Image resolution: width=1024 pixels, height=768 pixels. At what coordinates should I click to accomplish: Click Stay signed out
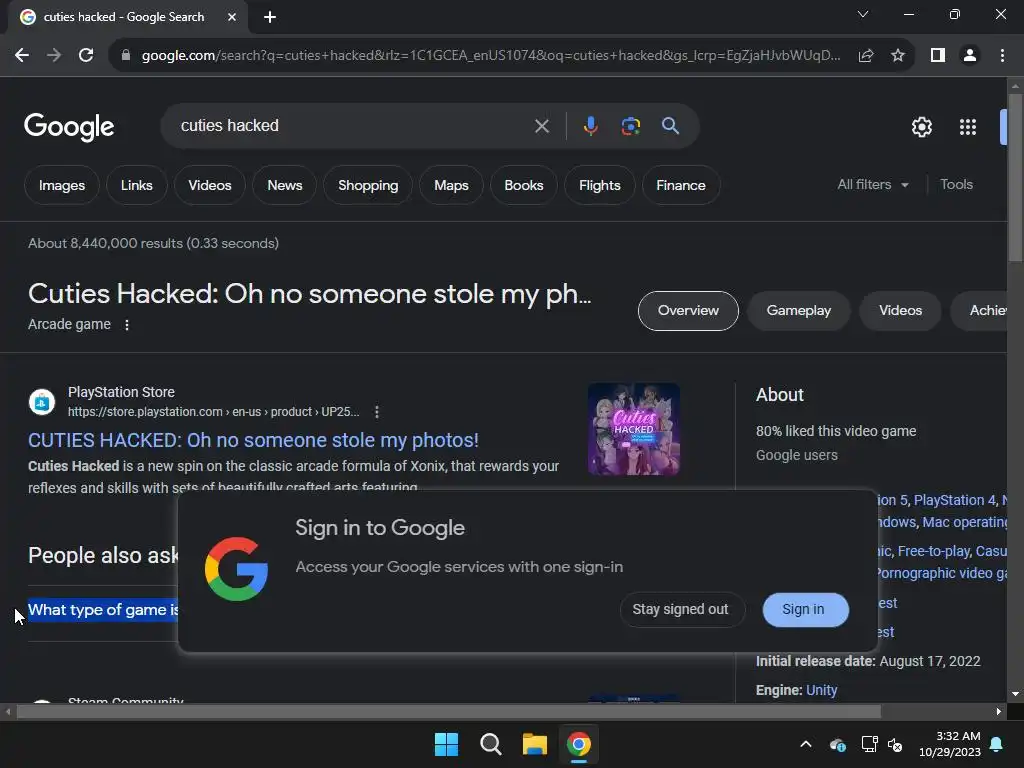coord(680,609)
